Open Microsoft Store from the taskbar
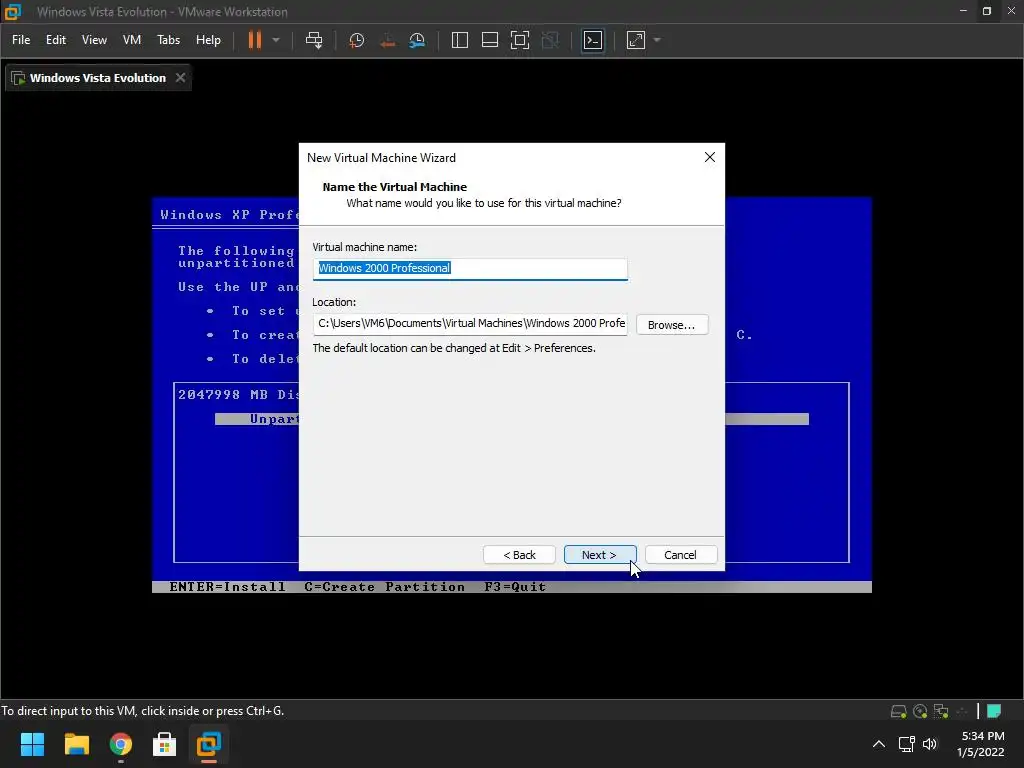 click(165, 744)
